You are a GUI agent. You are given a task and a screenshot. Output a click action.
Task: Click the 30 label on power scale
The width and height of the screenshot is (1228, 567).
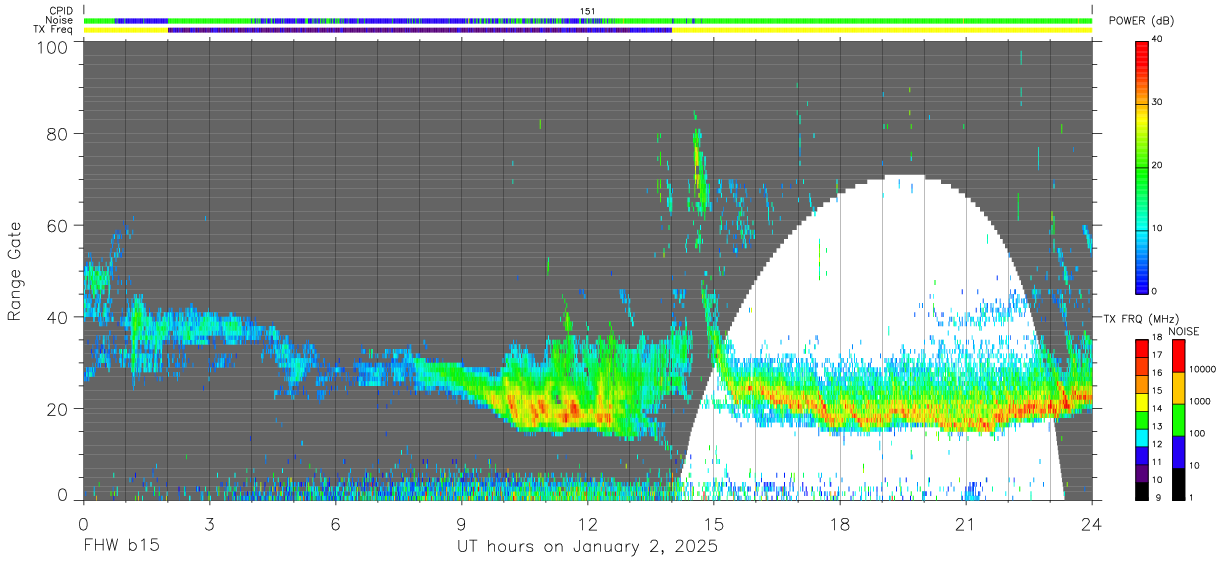[1158, 103]
